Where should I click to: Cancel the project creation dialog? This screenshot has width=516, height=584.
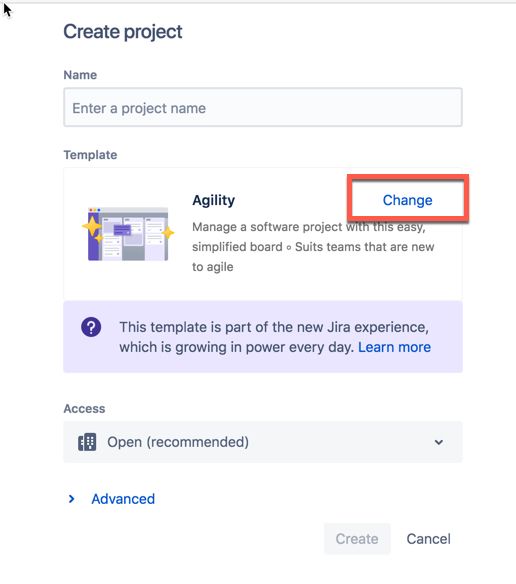tap(428, 539)
